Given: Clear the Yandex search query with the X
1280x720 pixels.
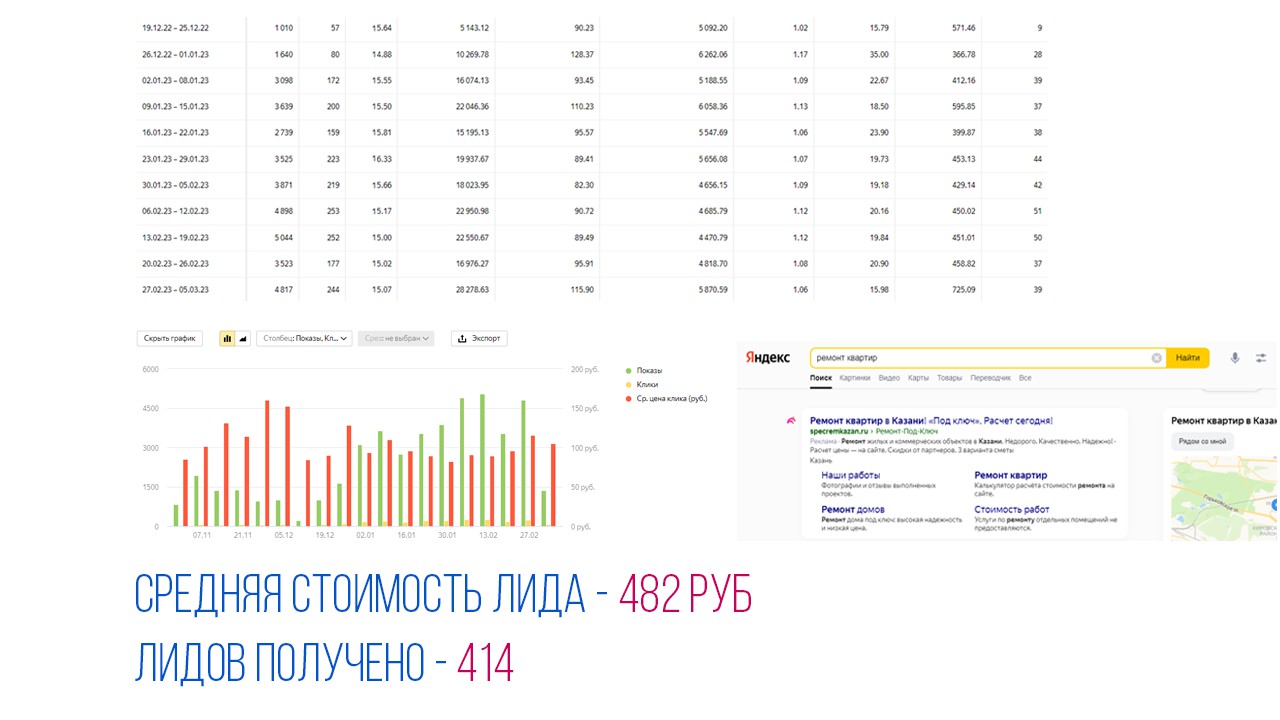Looking at the screenshot, I should pos(1157,358).
